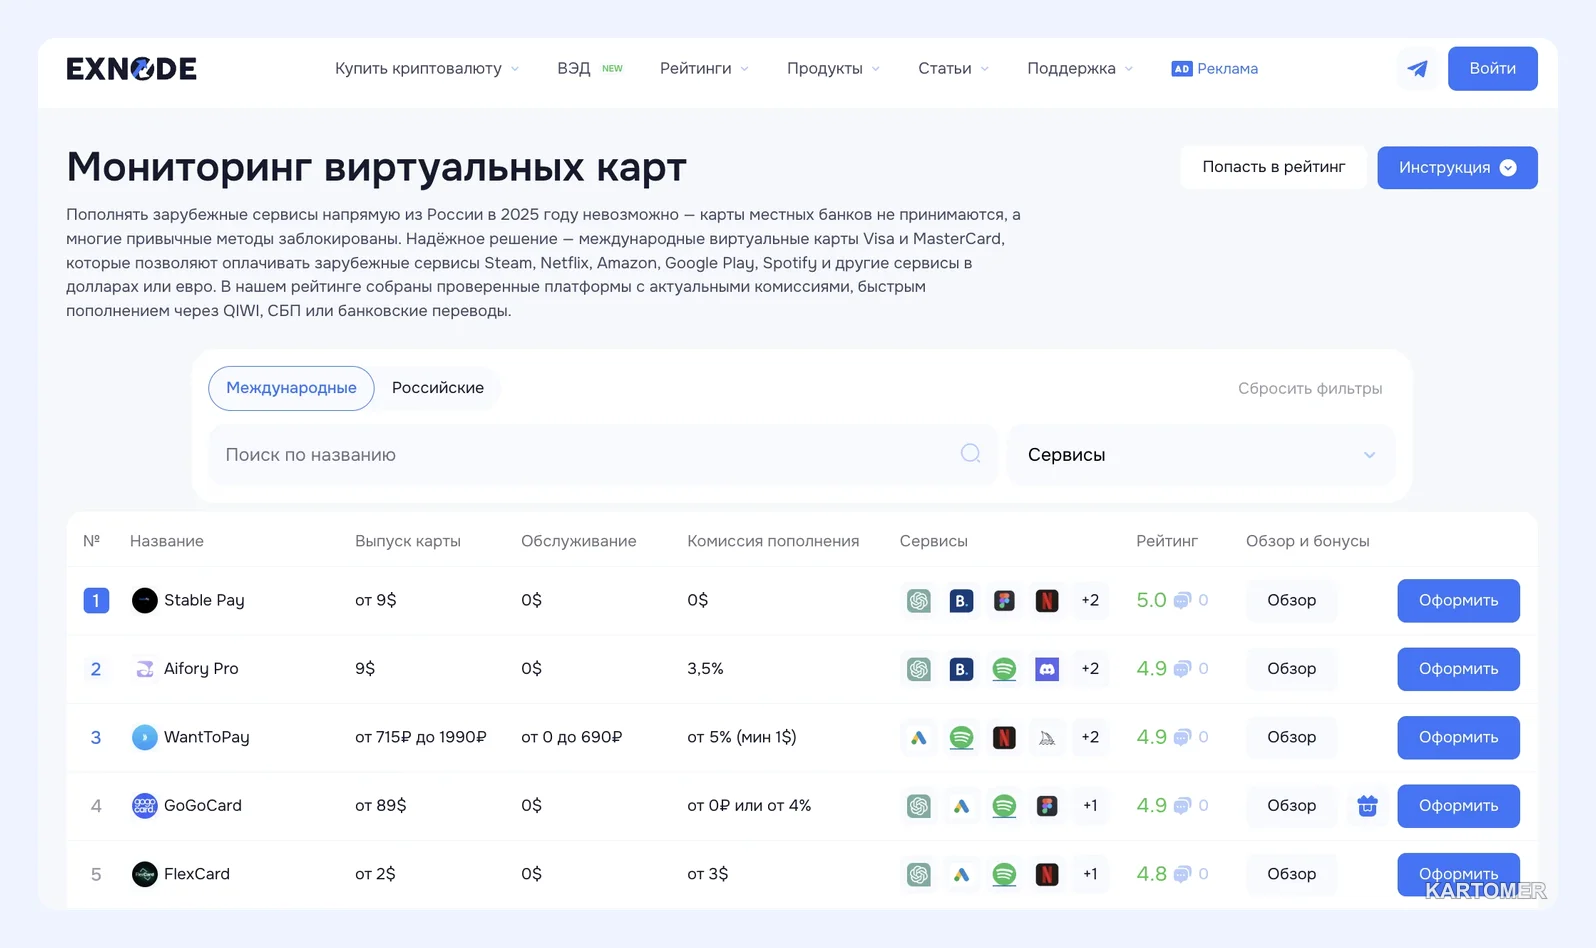
Task: Select the Международные filter tab
Action: [x=291, y=388]
